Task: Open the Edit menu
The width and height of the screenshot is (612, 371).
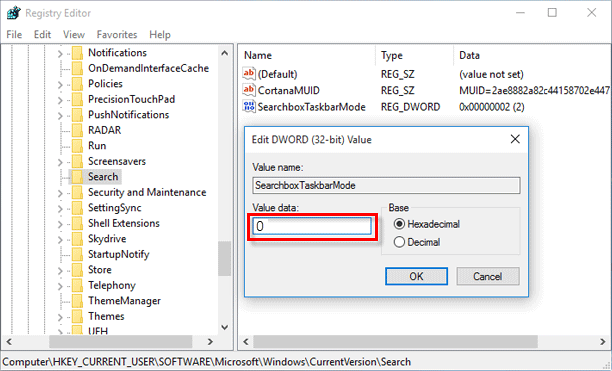Action: click(42, 35)
